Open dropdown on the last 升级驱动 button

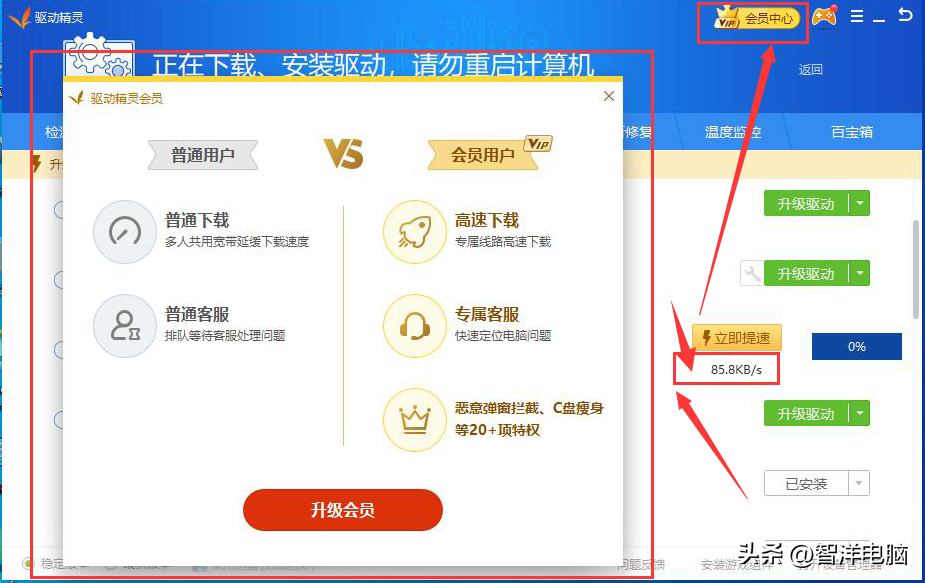[860, 413]
